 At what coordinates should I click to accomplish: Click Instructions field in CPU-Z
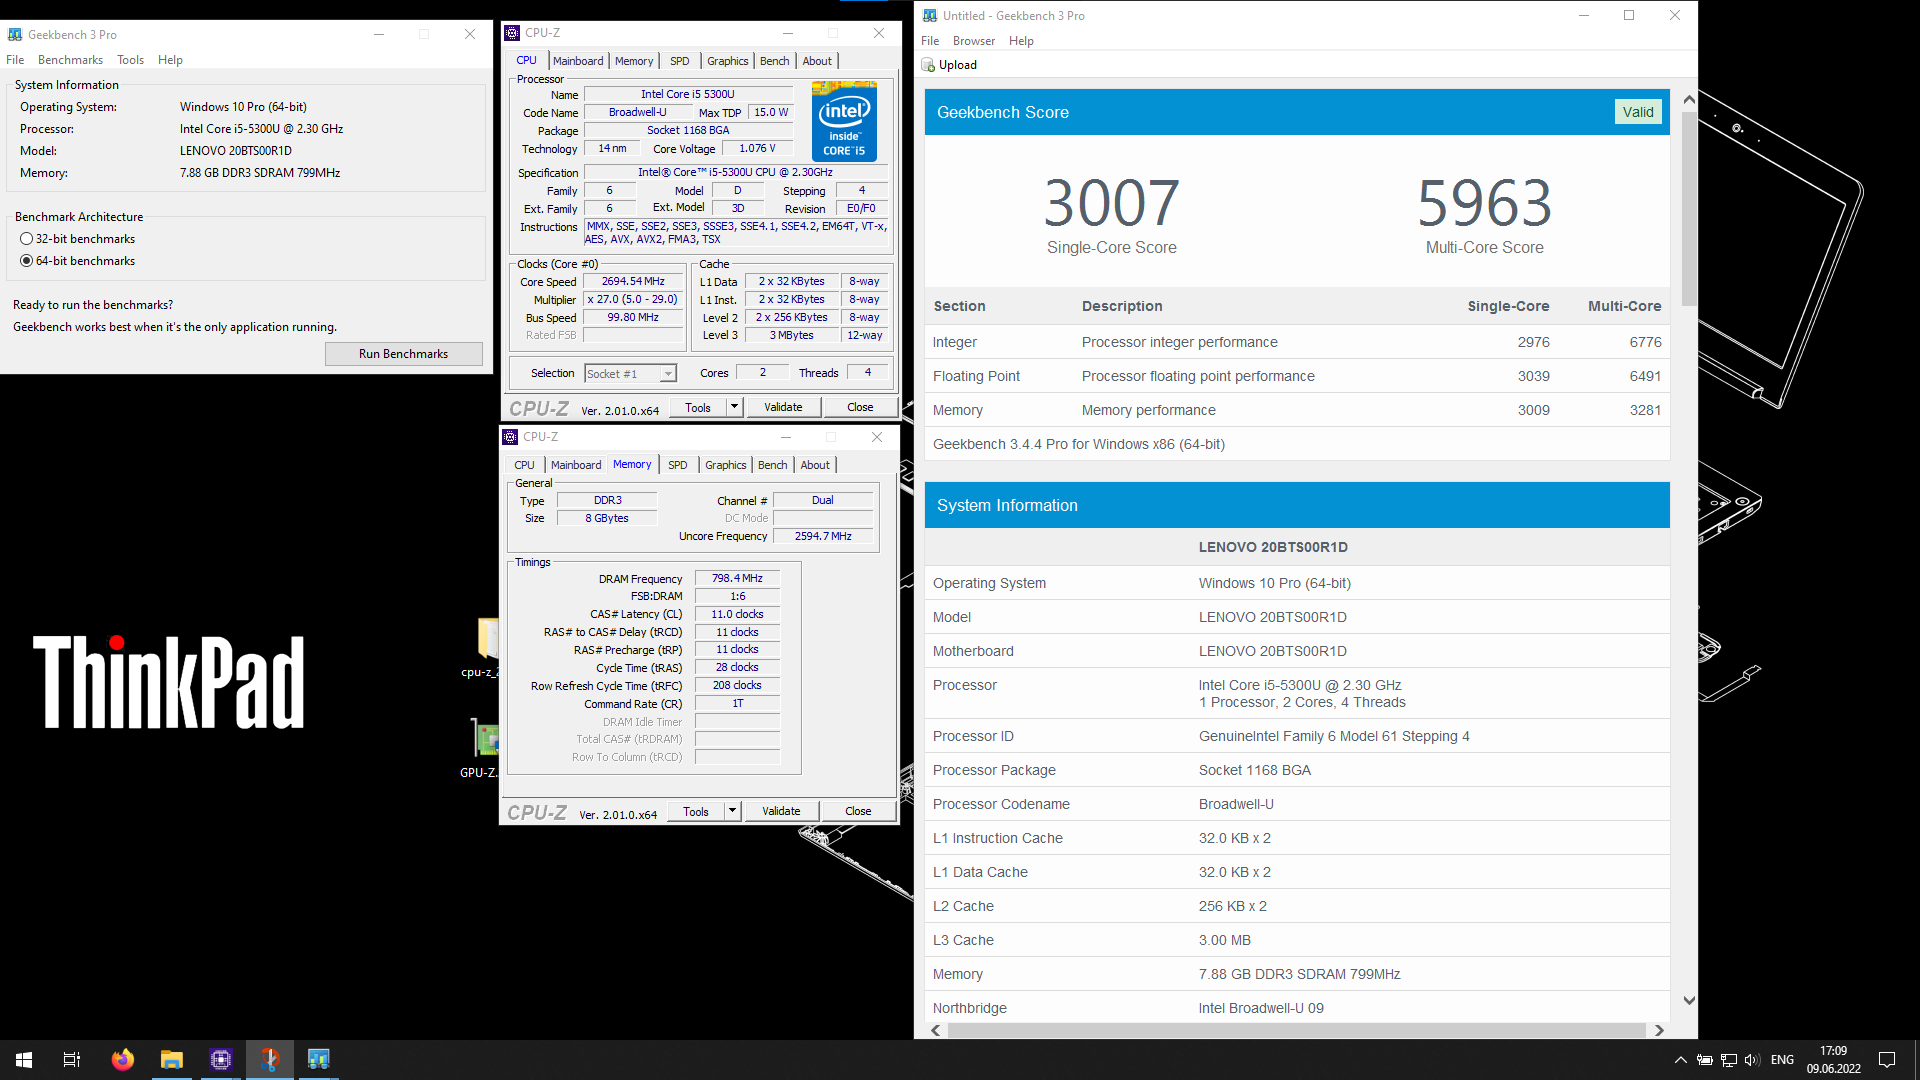737,233
